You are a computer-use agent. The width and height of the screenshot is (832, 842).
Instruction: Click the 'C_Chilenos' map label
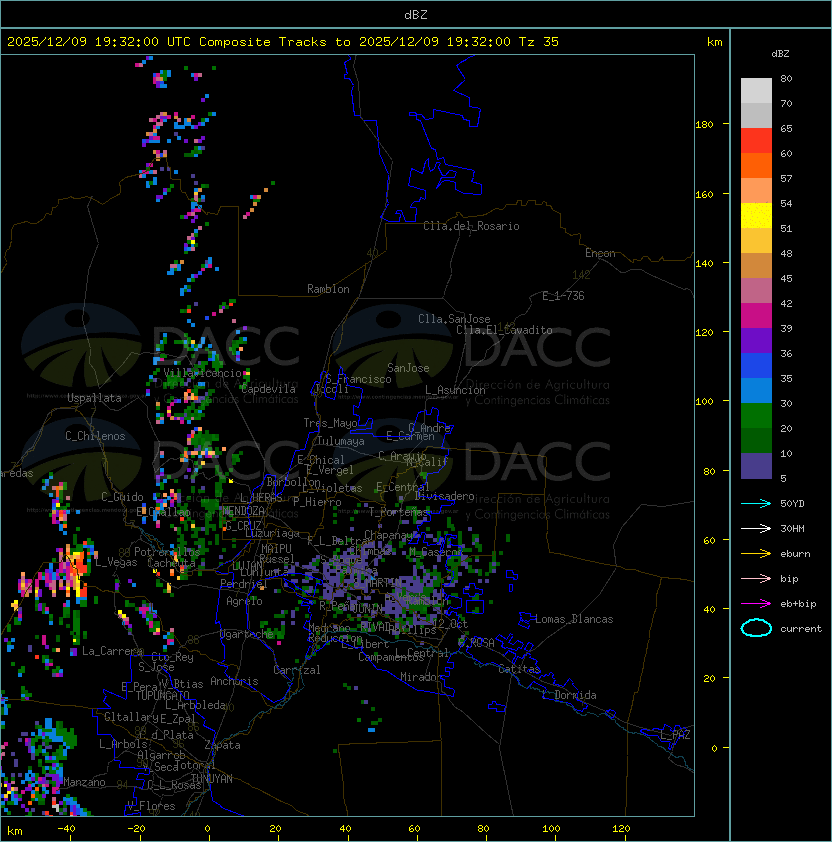(95, 436)
